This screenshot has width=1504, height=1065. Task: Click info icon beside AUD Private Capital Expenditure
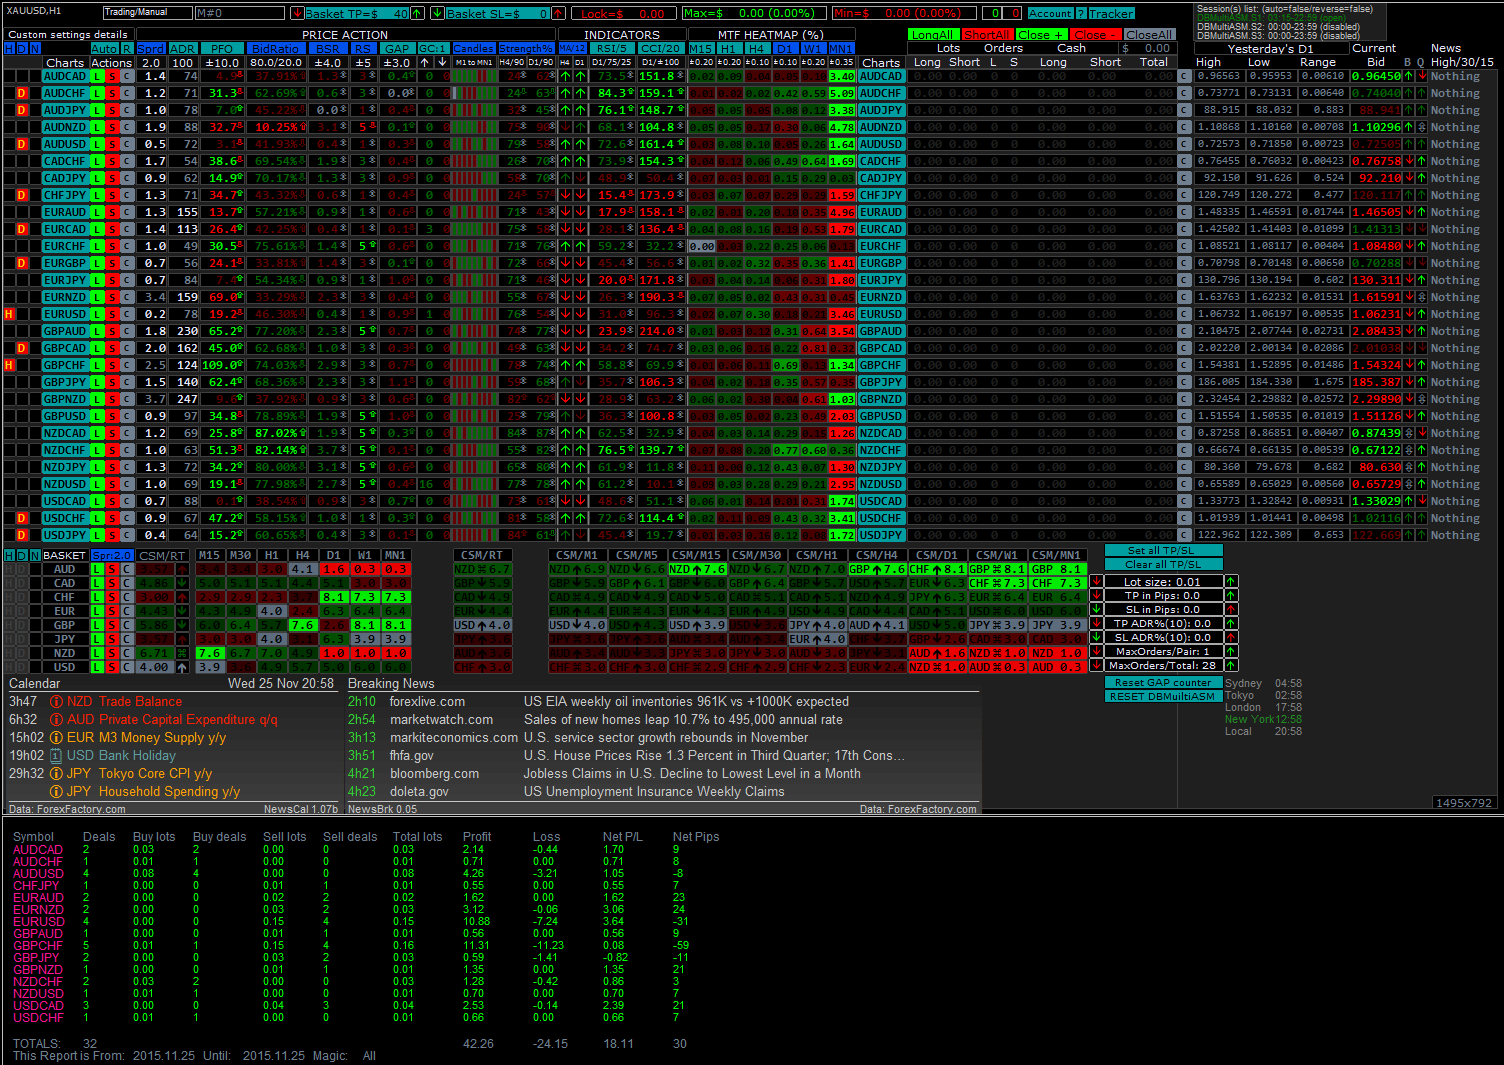[x=57, y=720]
